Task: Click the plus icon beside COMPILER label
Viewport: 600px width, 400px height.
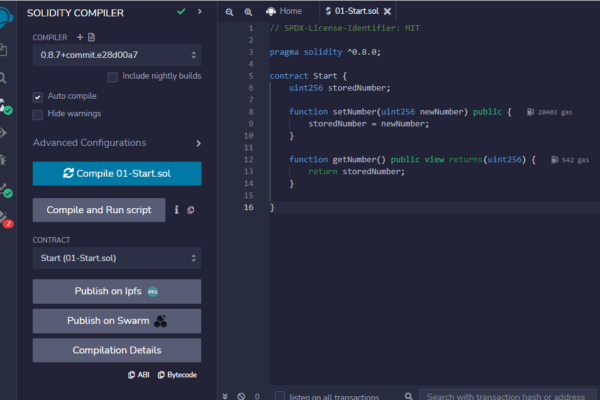Action: 79,37
